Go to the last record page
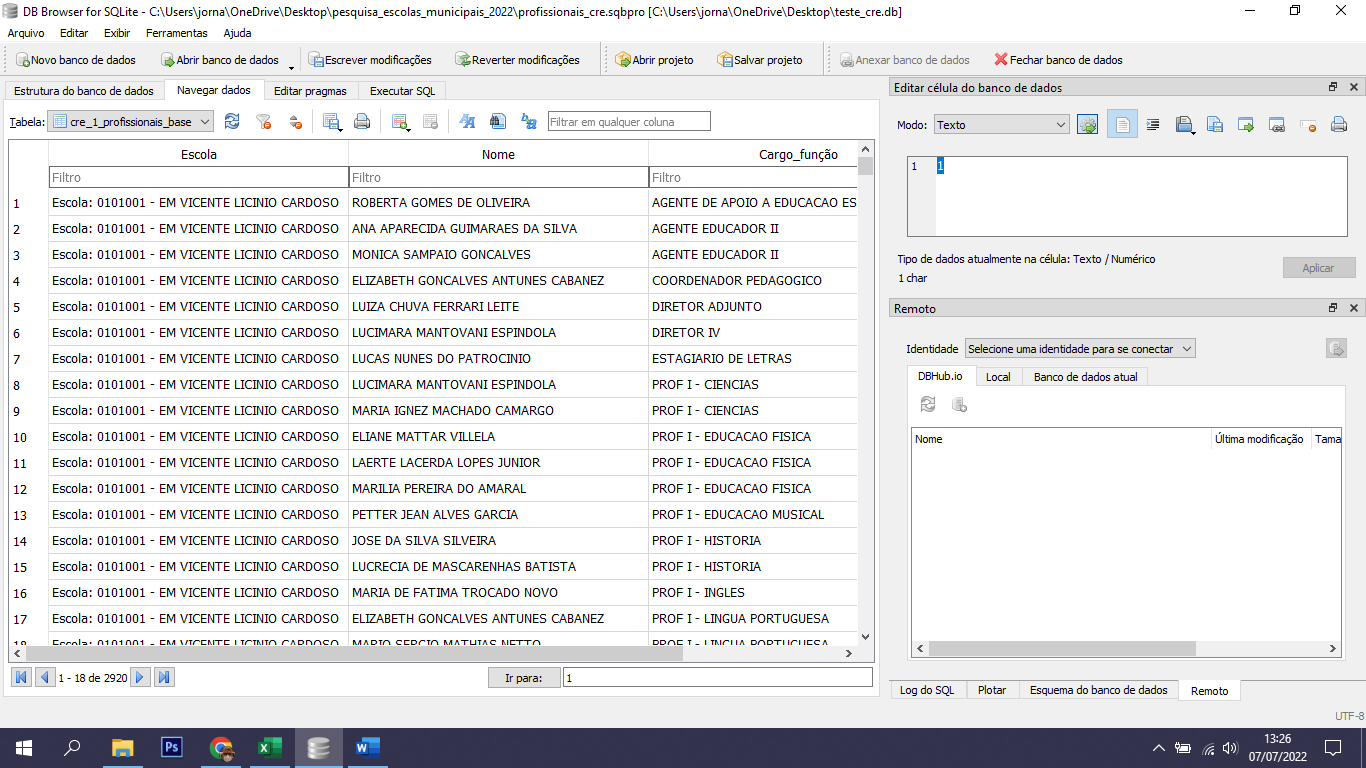The image size is (1366, 768). (x=165, y=677)
